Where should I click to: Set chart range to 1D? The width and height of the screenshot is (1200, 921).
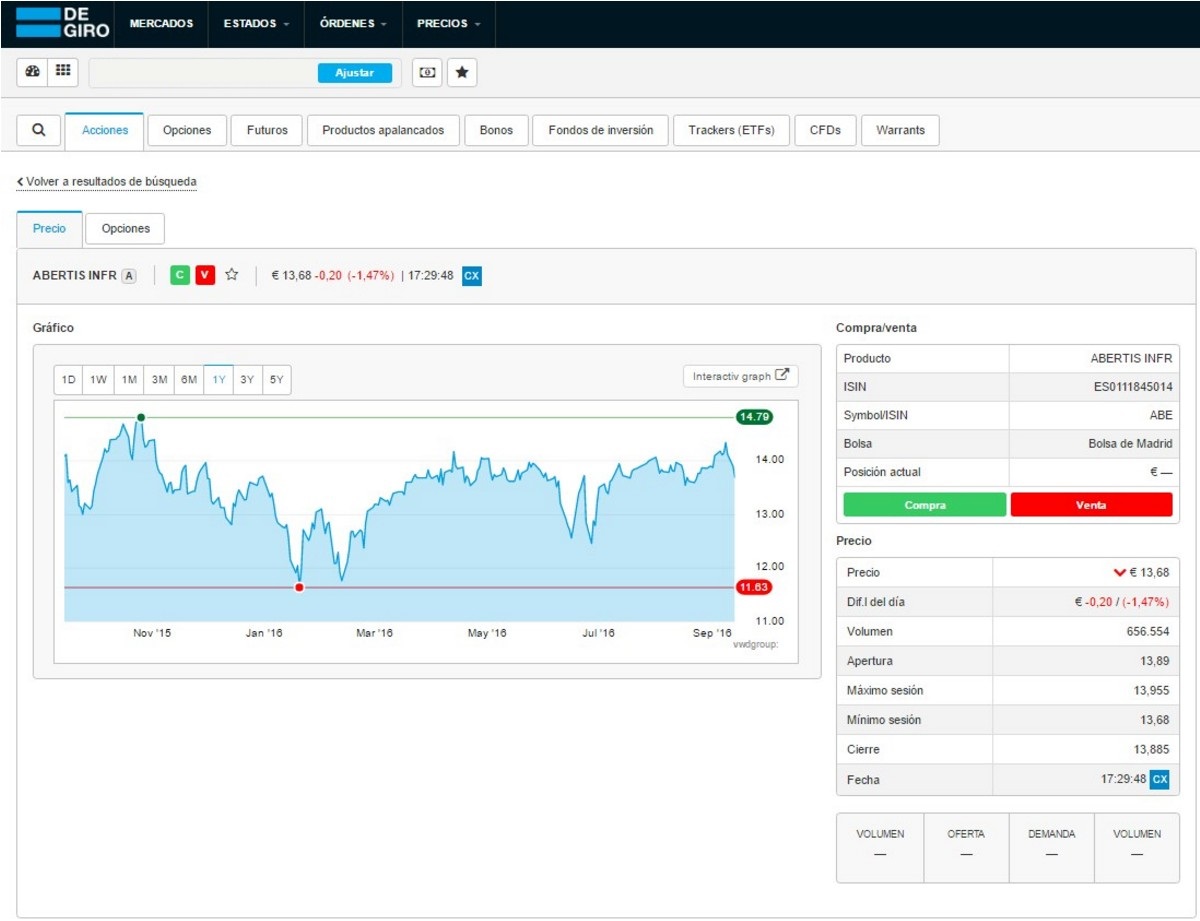(x=69, y=380)
